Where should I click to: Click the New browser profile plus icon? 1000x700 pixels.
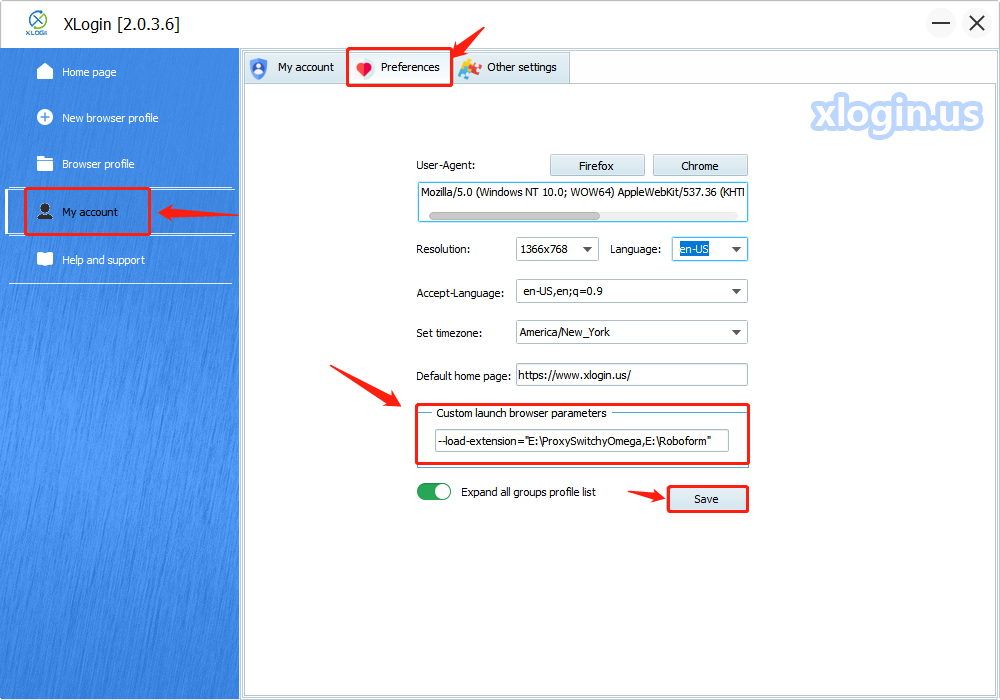click(x=45, y=117)
